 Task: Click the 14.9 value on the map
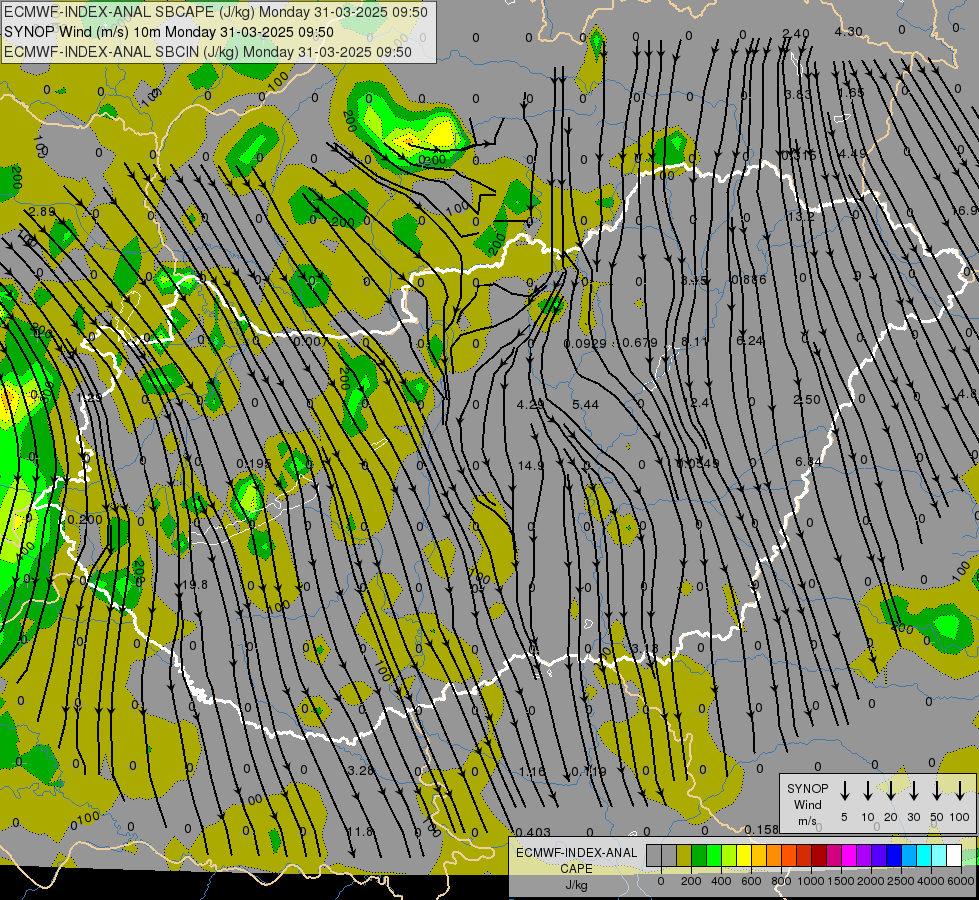coord(531,465)
